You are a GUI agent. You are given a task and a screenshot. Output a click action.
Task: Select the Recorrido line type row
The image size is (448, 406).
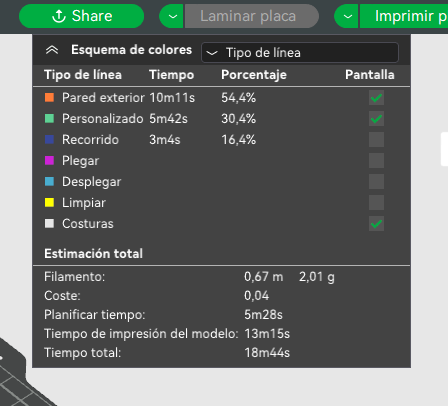pos(221,140)
